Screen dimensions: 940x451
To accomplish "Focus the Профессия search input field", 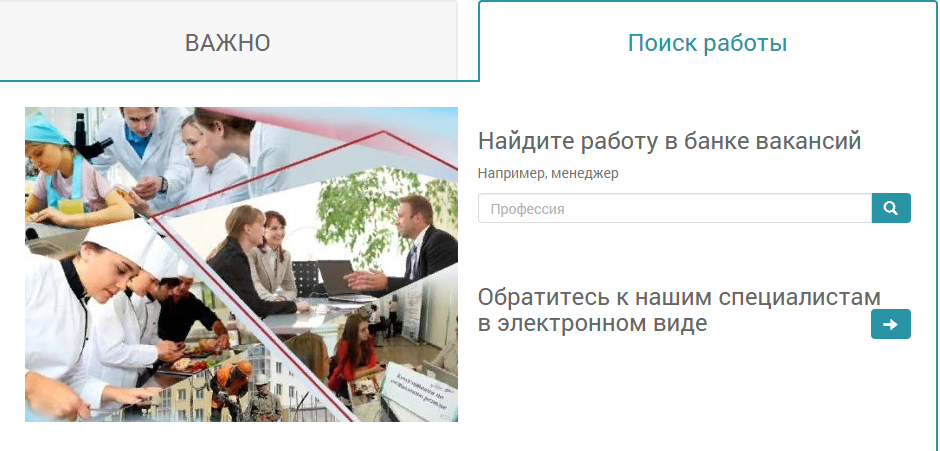I will 675,209.
